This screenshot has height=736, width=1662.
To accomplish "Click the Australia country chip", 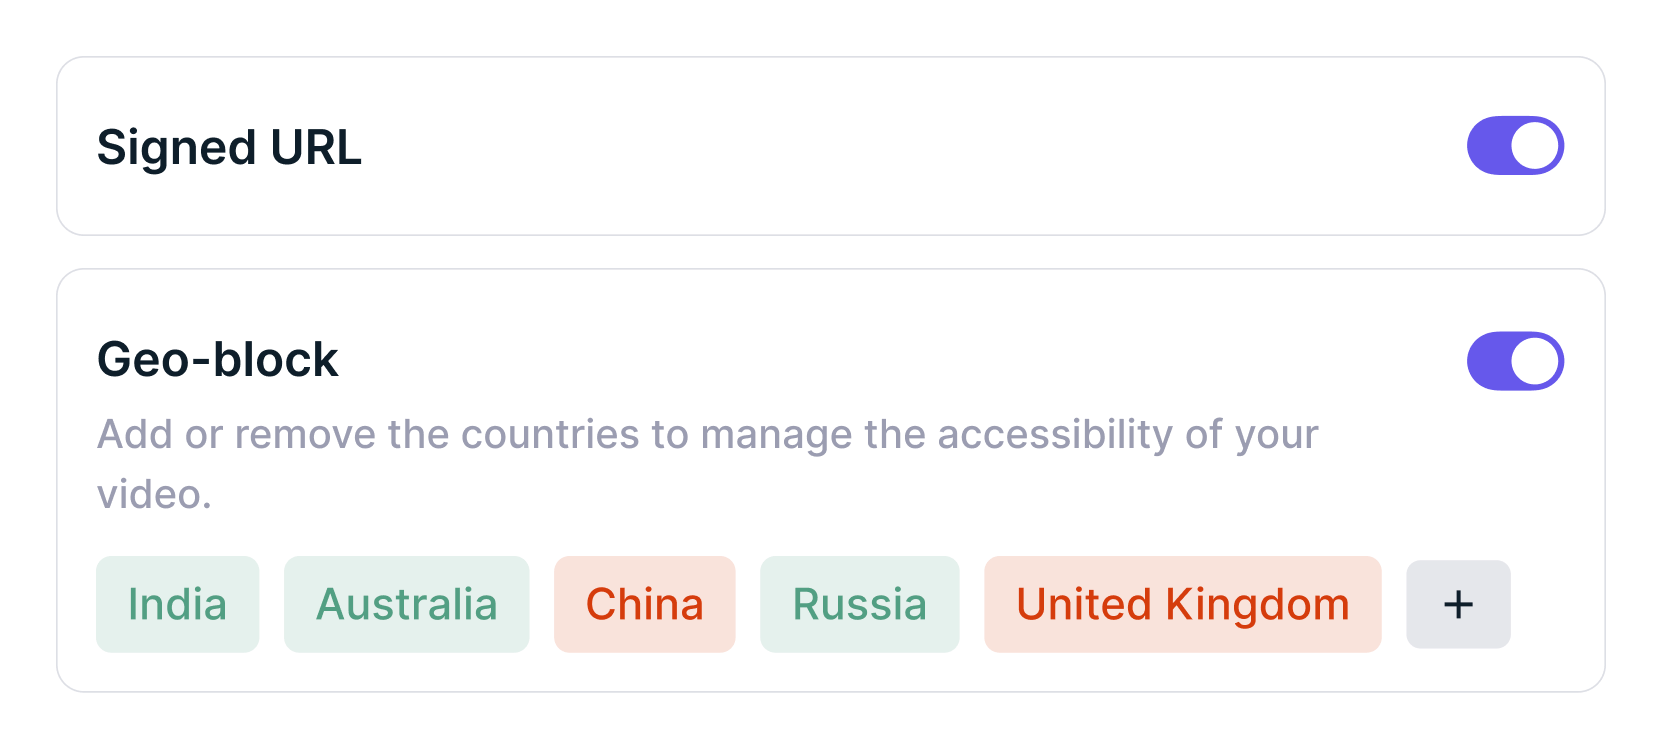I will [406, 605].
